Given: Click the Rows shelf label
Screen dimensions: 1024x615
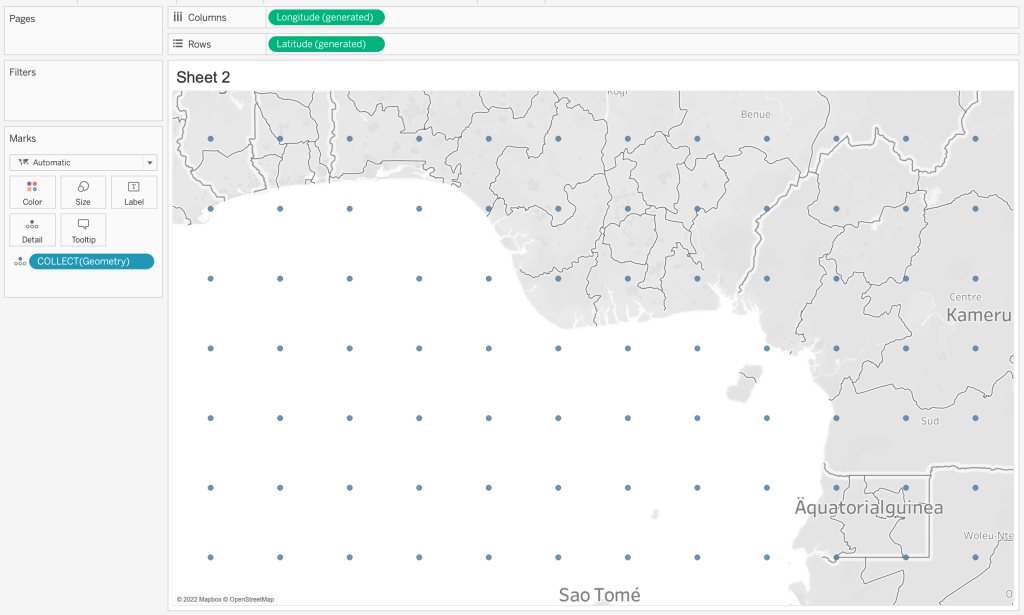Looking at the screenshot, I should tap(199, 44).
